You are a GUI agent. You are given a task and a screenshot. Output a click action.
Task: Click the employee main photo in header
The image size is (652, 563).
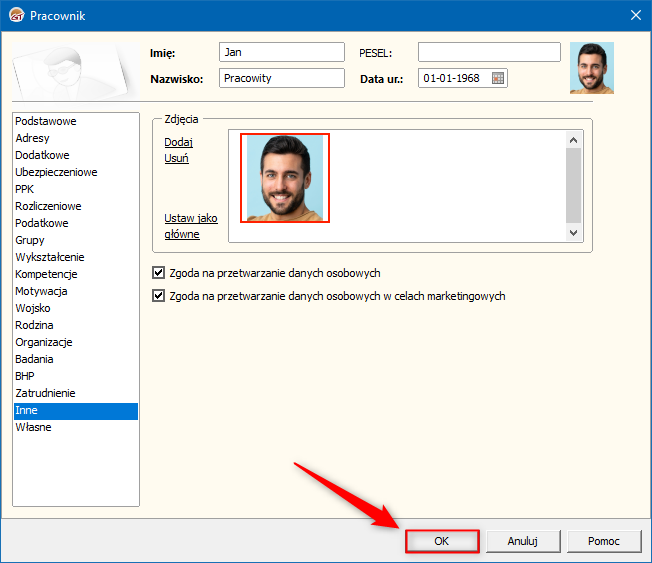point(592,68)
